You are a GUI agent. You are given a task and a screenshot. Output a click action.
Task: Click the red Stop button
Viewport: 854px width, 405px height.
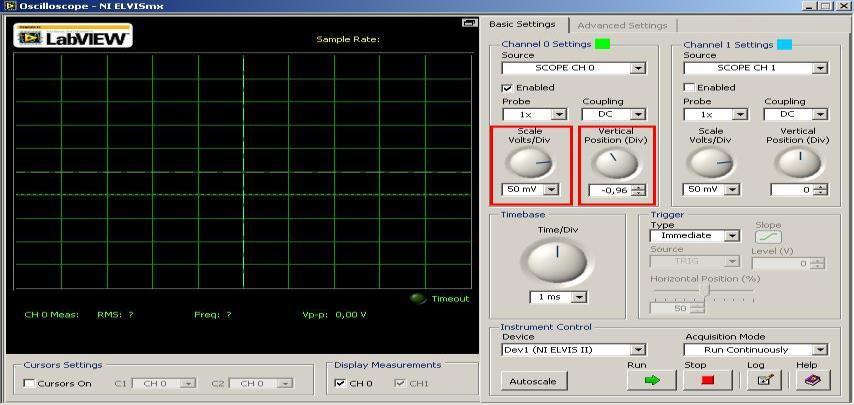(707, 380)
